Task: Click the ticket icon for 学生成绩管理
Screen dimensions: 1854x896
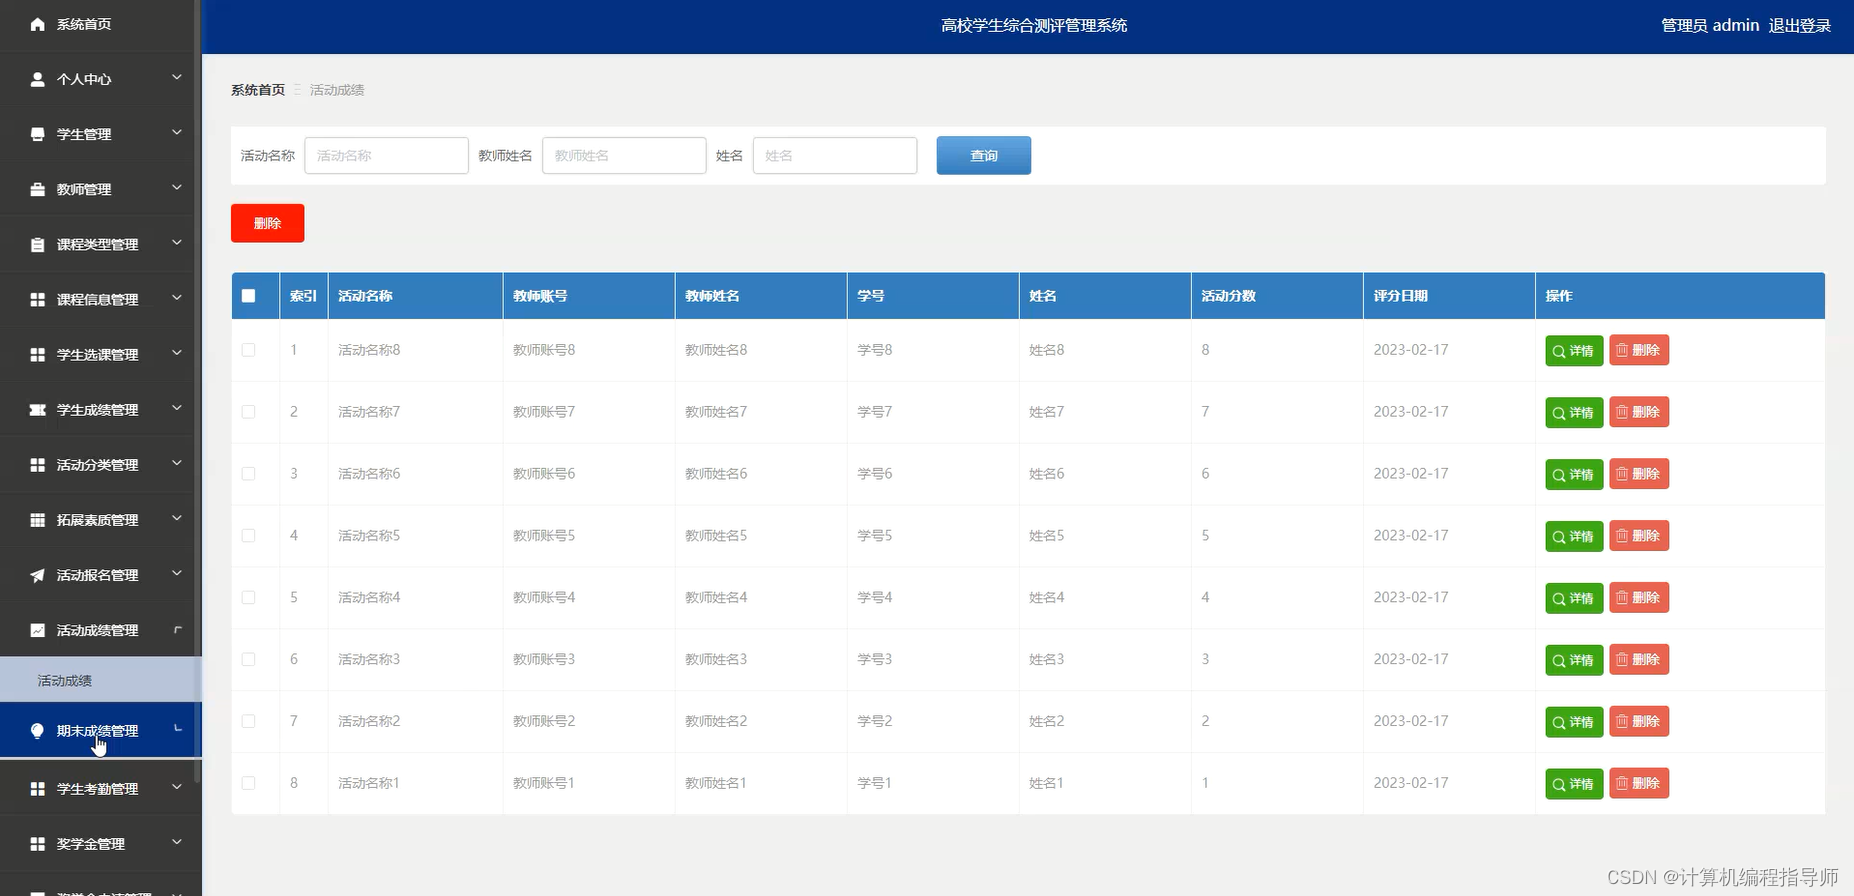Action: pos(37,410)
